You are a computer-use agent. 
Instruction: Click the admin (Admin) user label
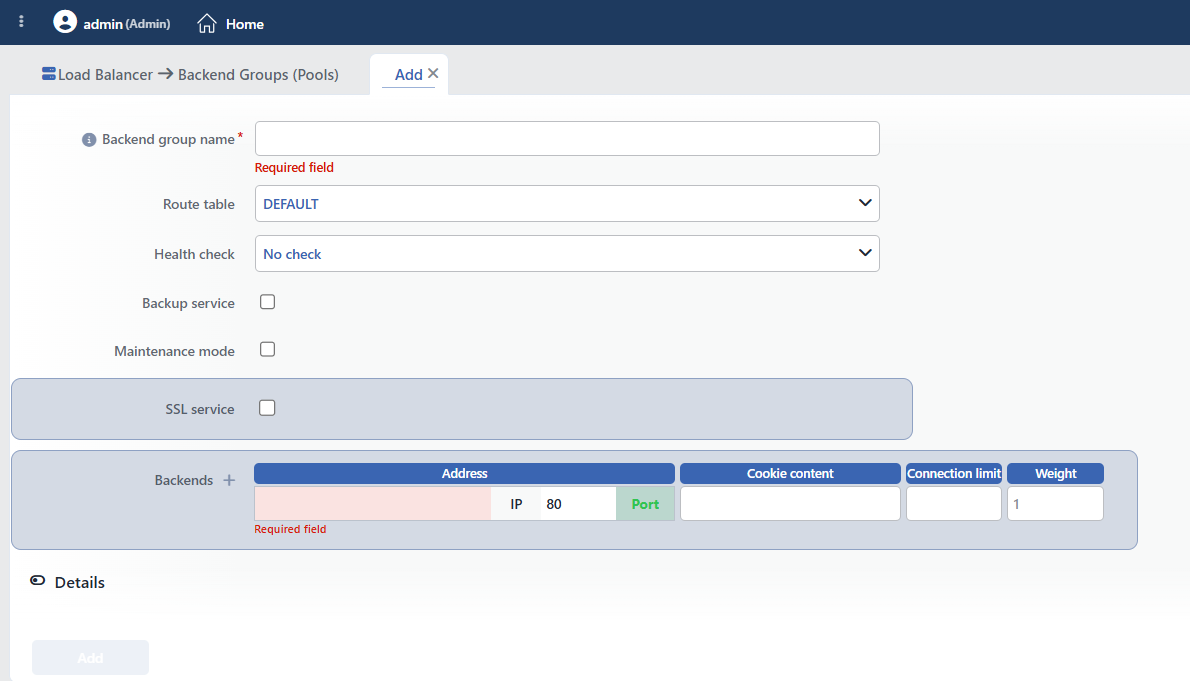[x=127, y=24]
